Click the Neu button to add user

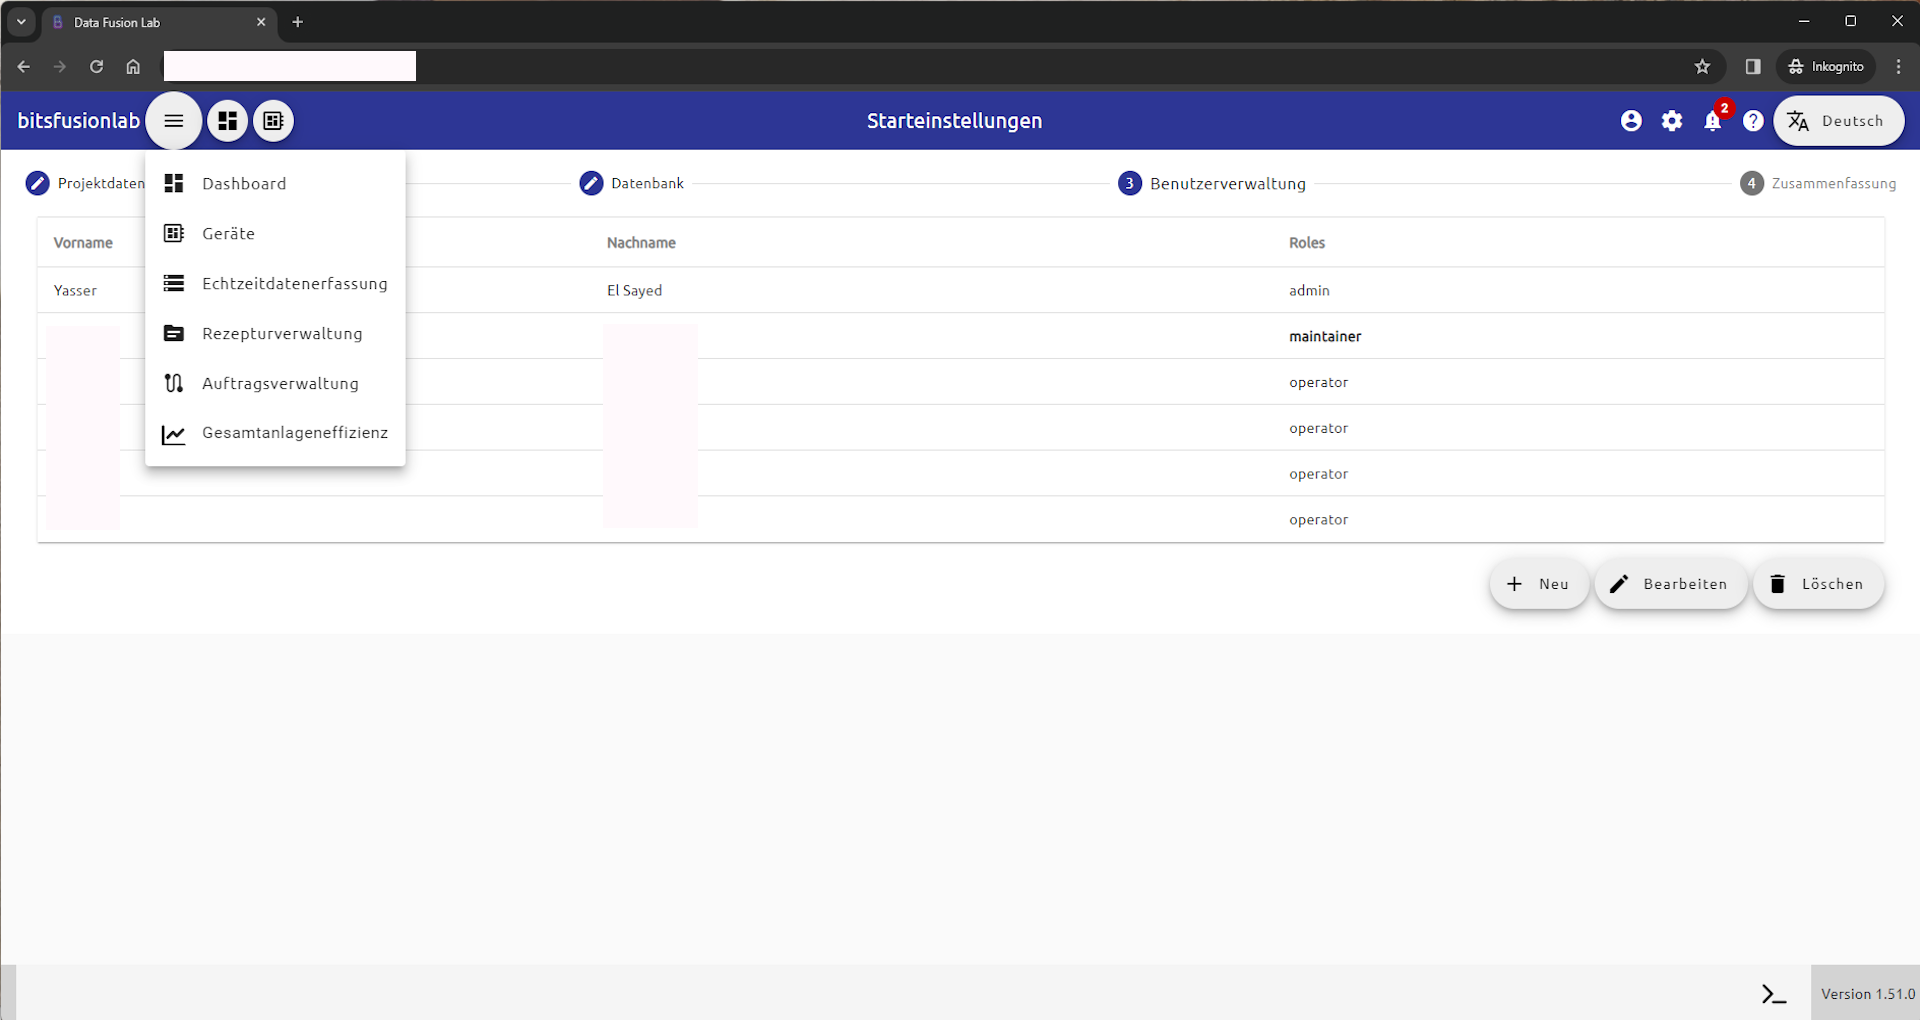[1538, 584]
